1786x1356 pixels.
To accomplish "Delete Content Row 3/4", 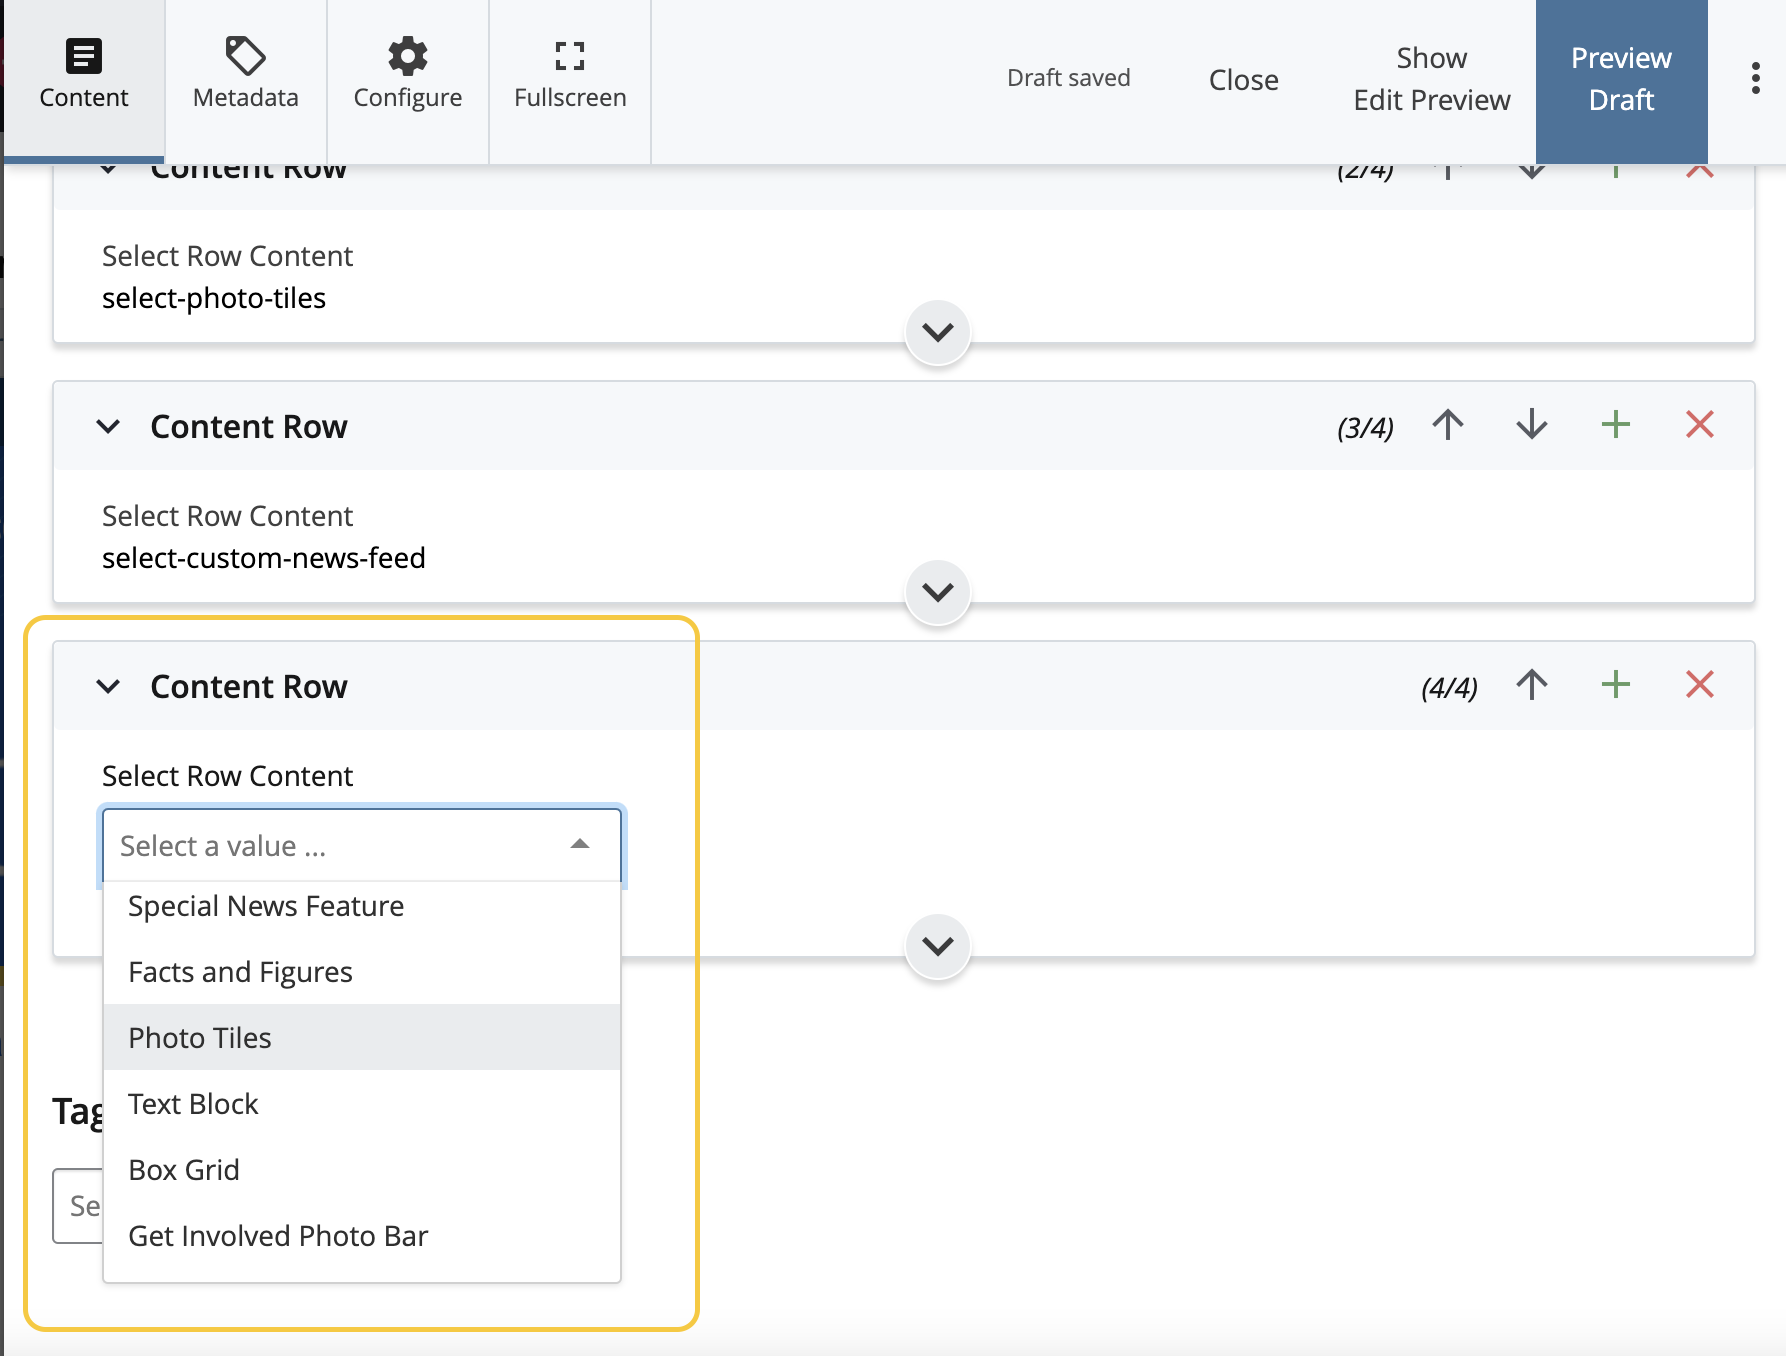I will [1699, 425].
